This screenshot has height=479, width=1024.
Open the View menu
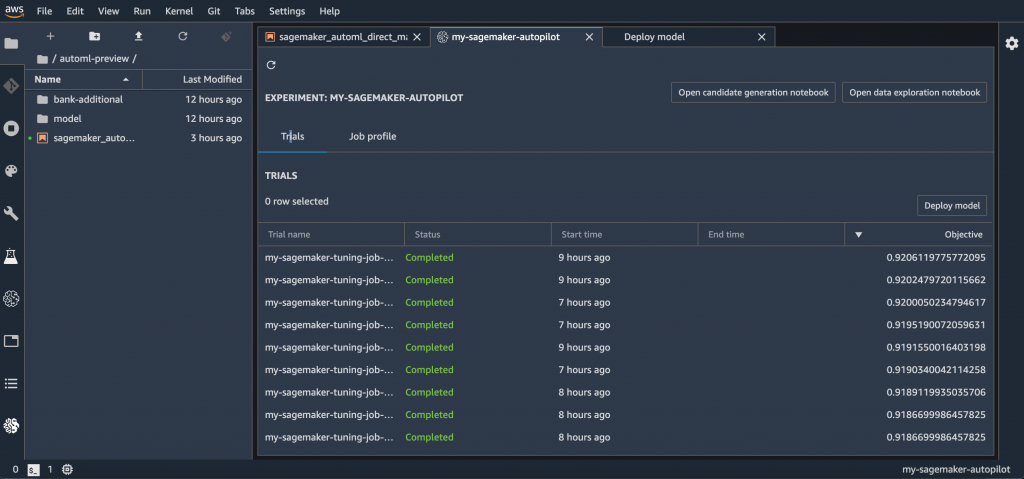[108, 11]
